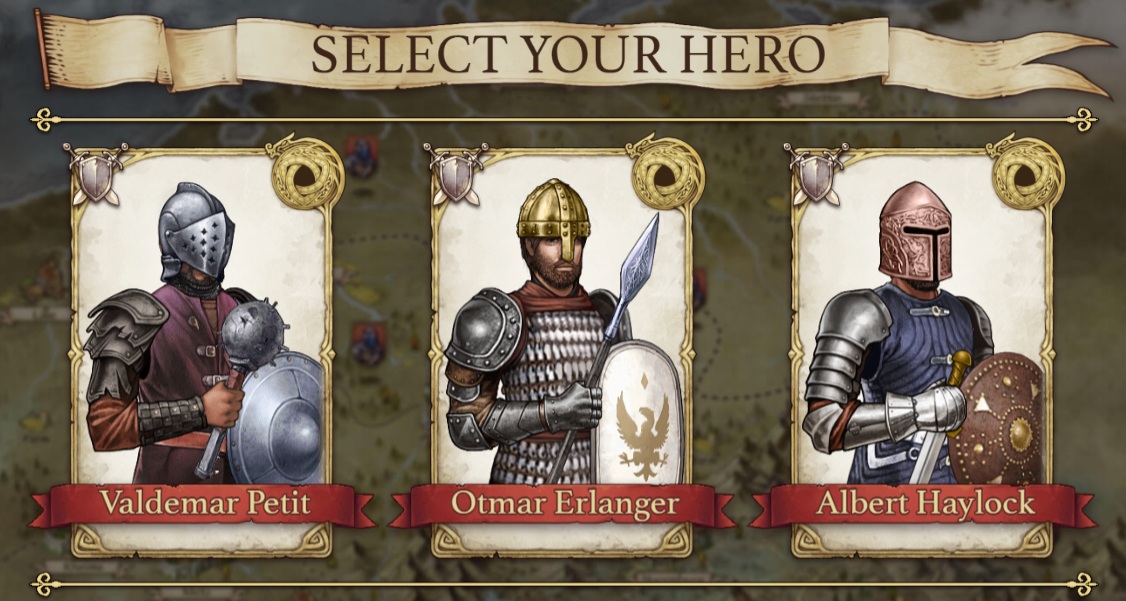Select the Albert Haylock name ribbon
Viewport: 1126px width, 601px height.
[x=923, y=504]
